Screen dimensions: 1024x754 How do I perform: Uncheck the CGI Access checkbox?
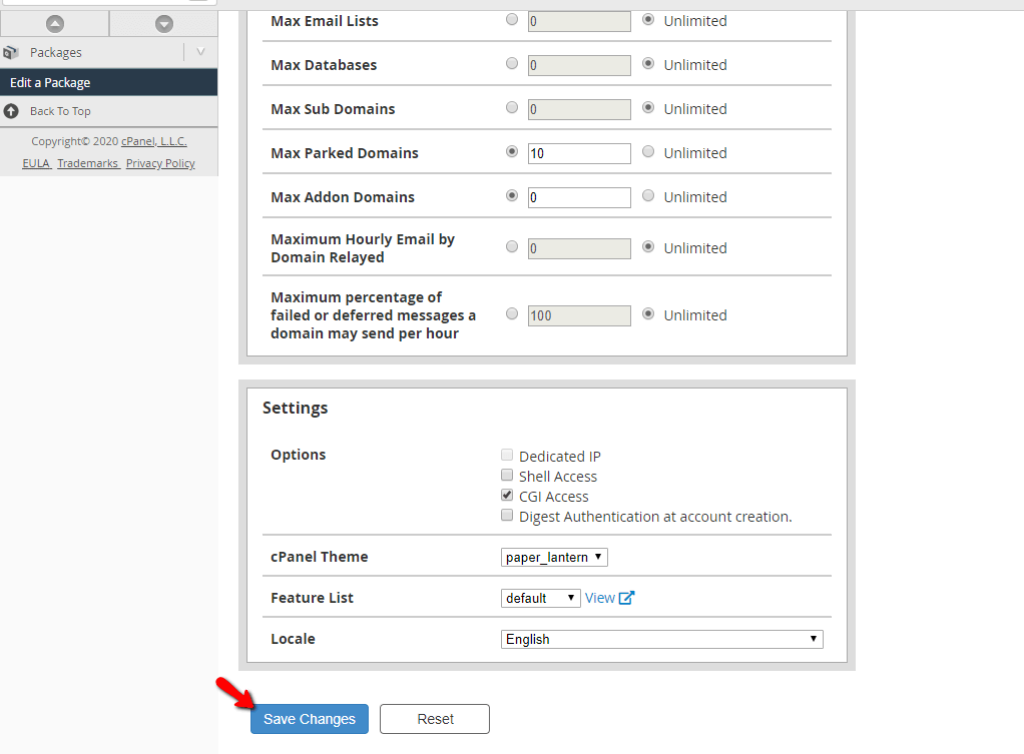pyautogui.click(x=507, y=495)
